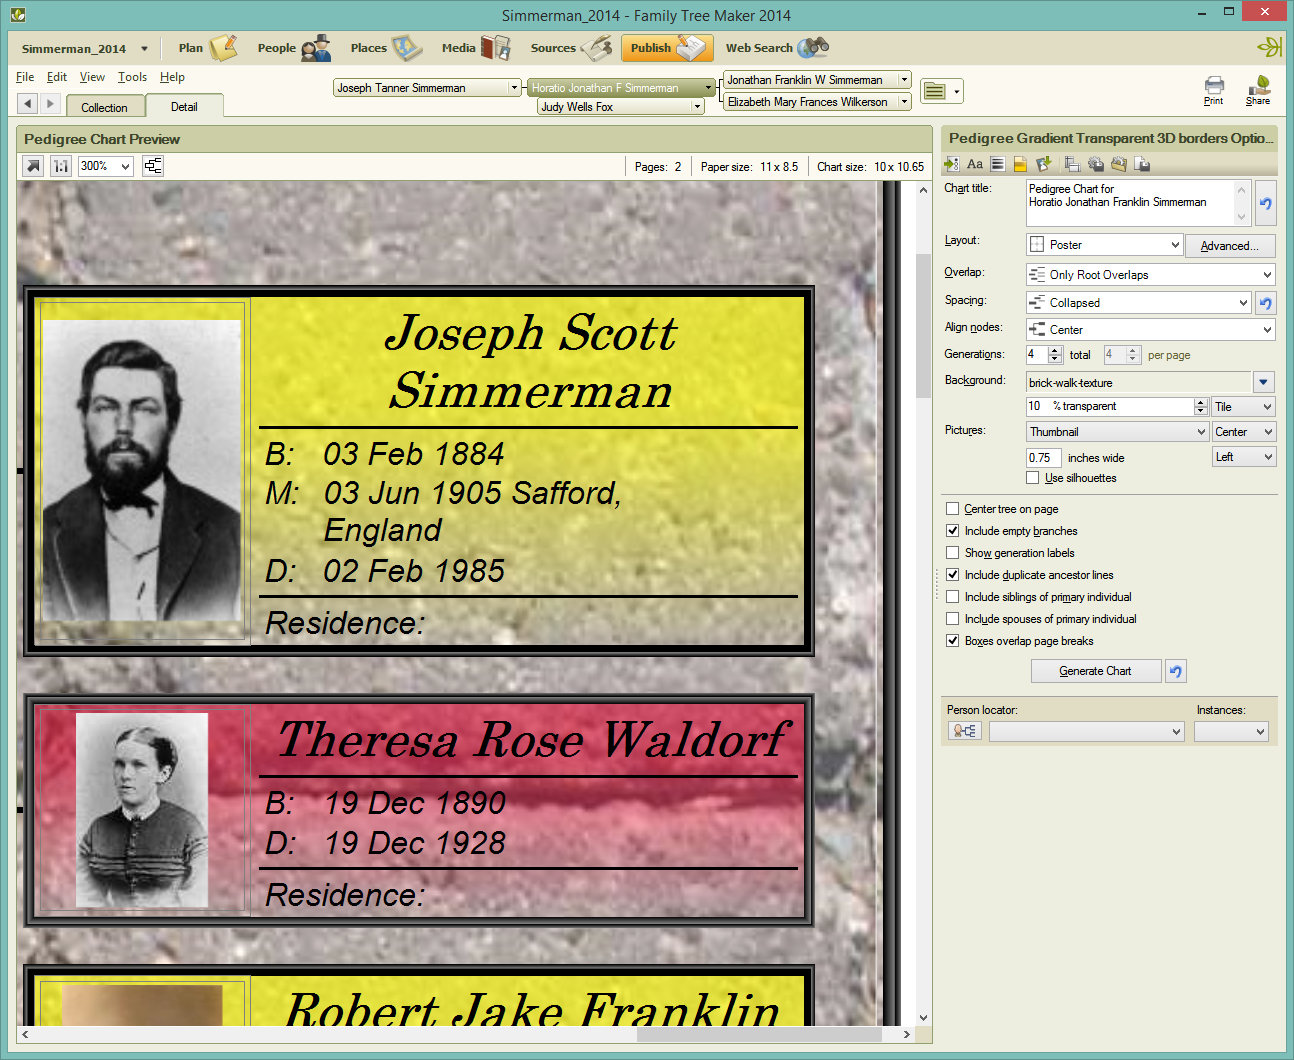This screenshot has width=1294, height=1060.
Task: Open the Layout Poster dropdown
Action: click(x=1105, y=245)
